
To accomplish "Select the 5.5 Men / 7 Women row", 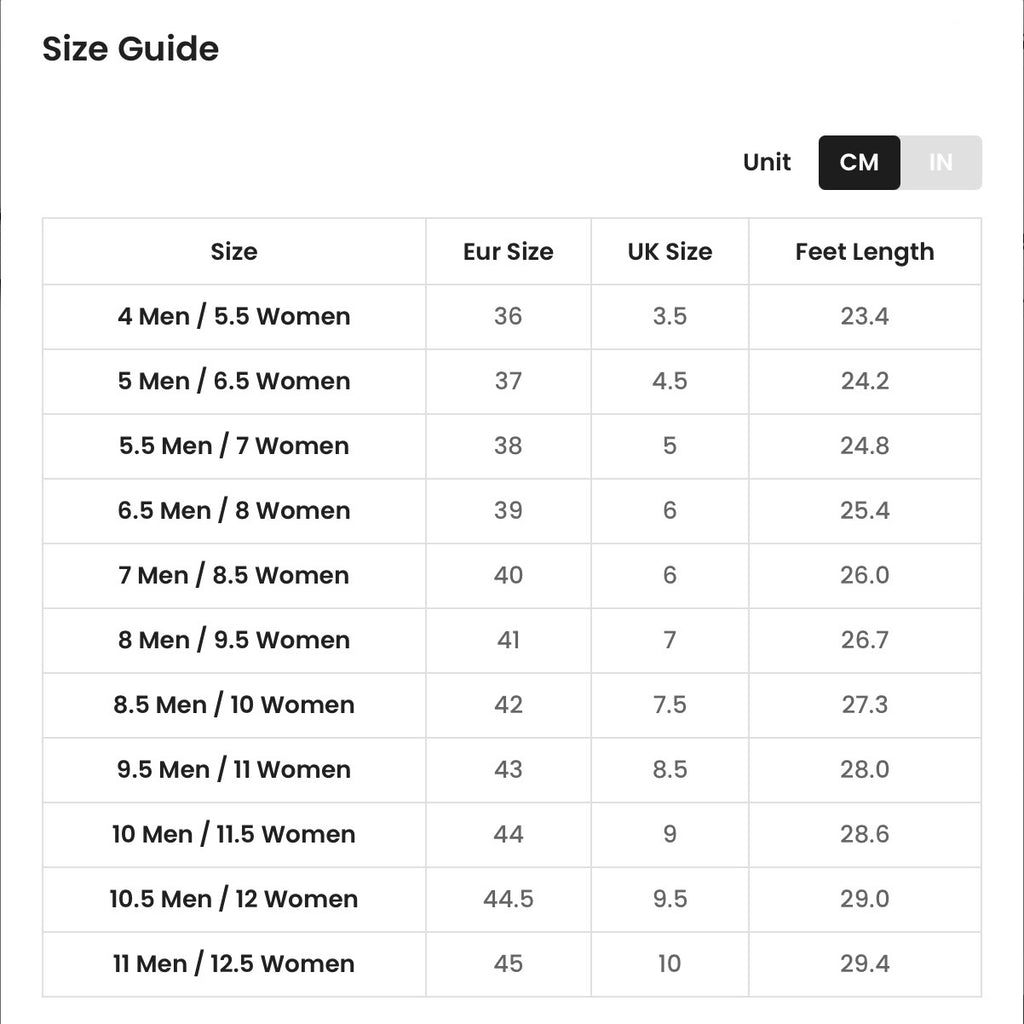I will click(512, 446).
